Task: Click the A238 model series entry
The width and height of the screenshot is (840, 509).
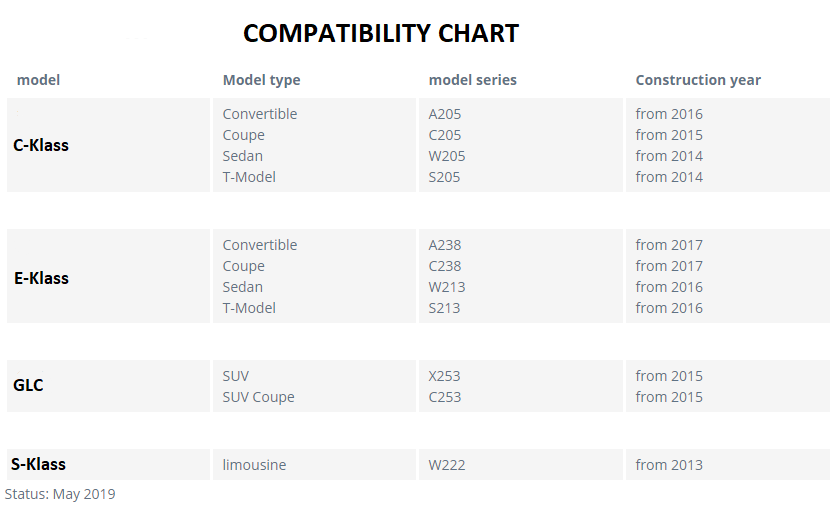Action: tap(445, 245)
